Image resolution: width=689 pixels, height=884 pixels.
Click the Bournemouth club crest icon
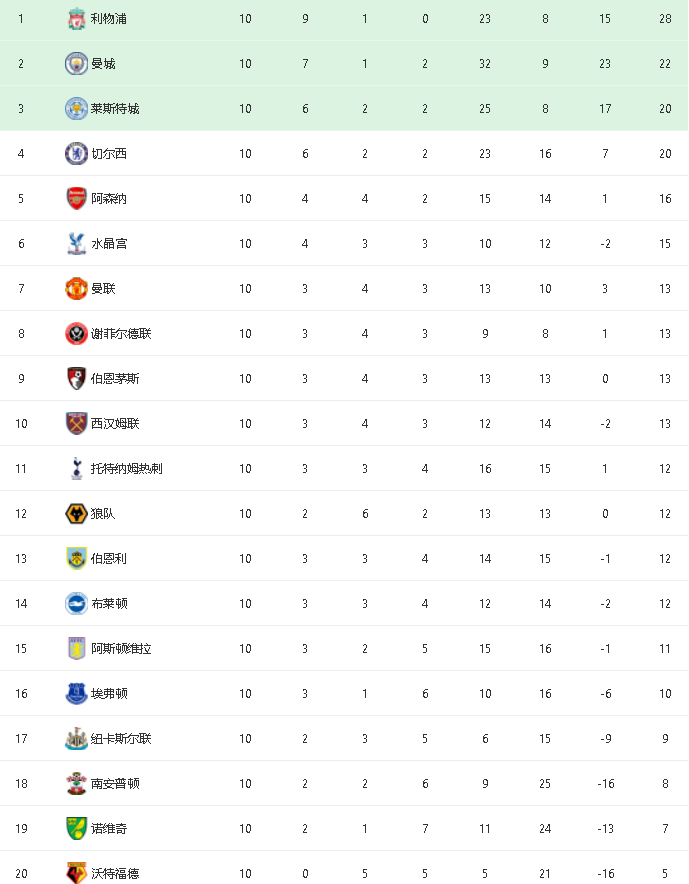pos(76,378)
